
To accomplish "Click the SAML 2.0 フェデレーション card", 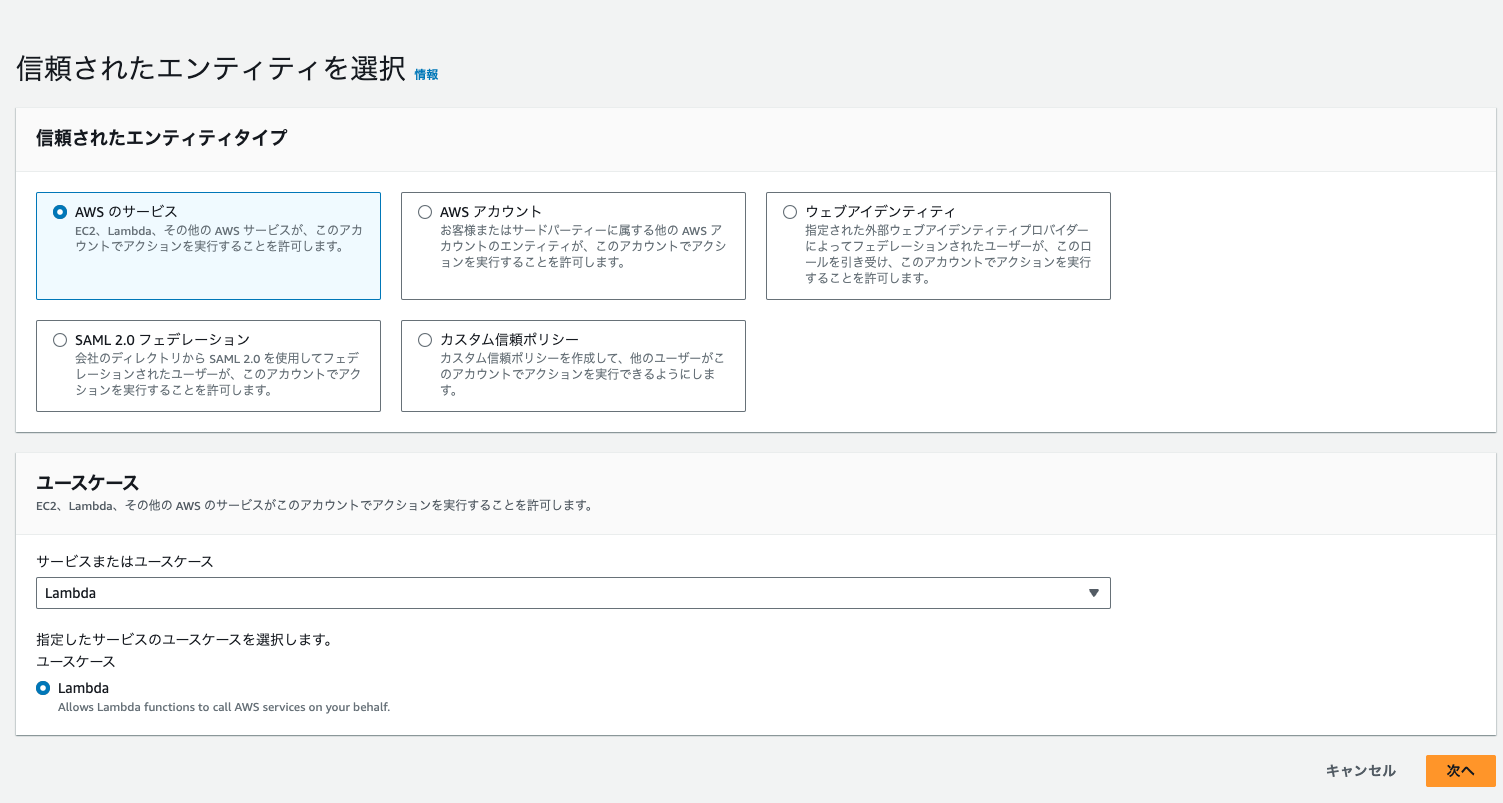I will point(208,365).
